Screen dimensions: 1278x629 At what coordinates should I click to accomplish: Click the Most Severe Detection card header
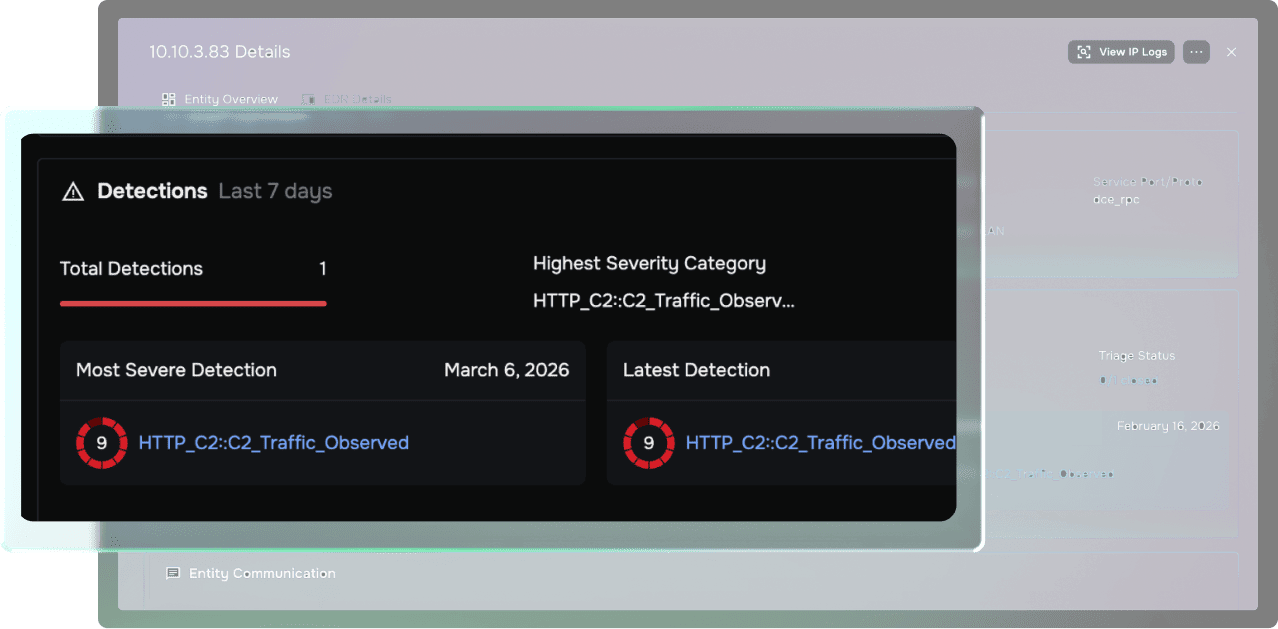coord(322,371)
